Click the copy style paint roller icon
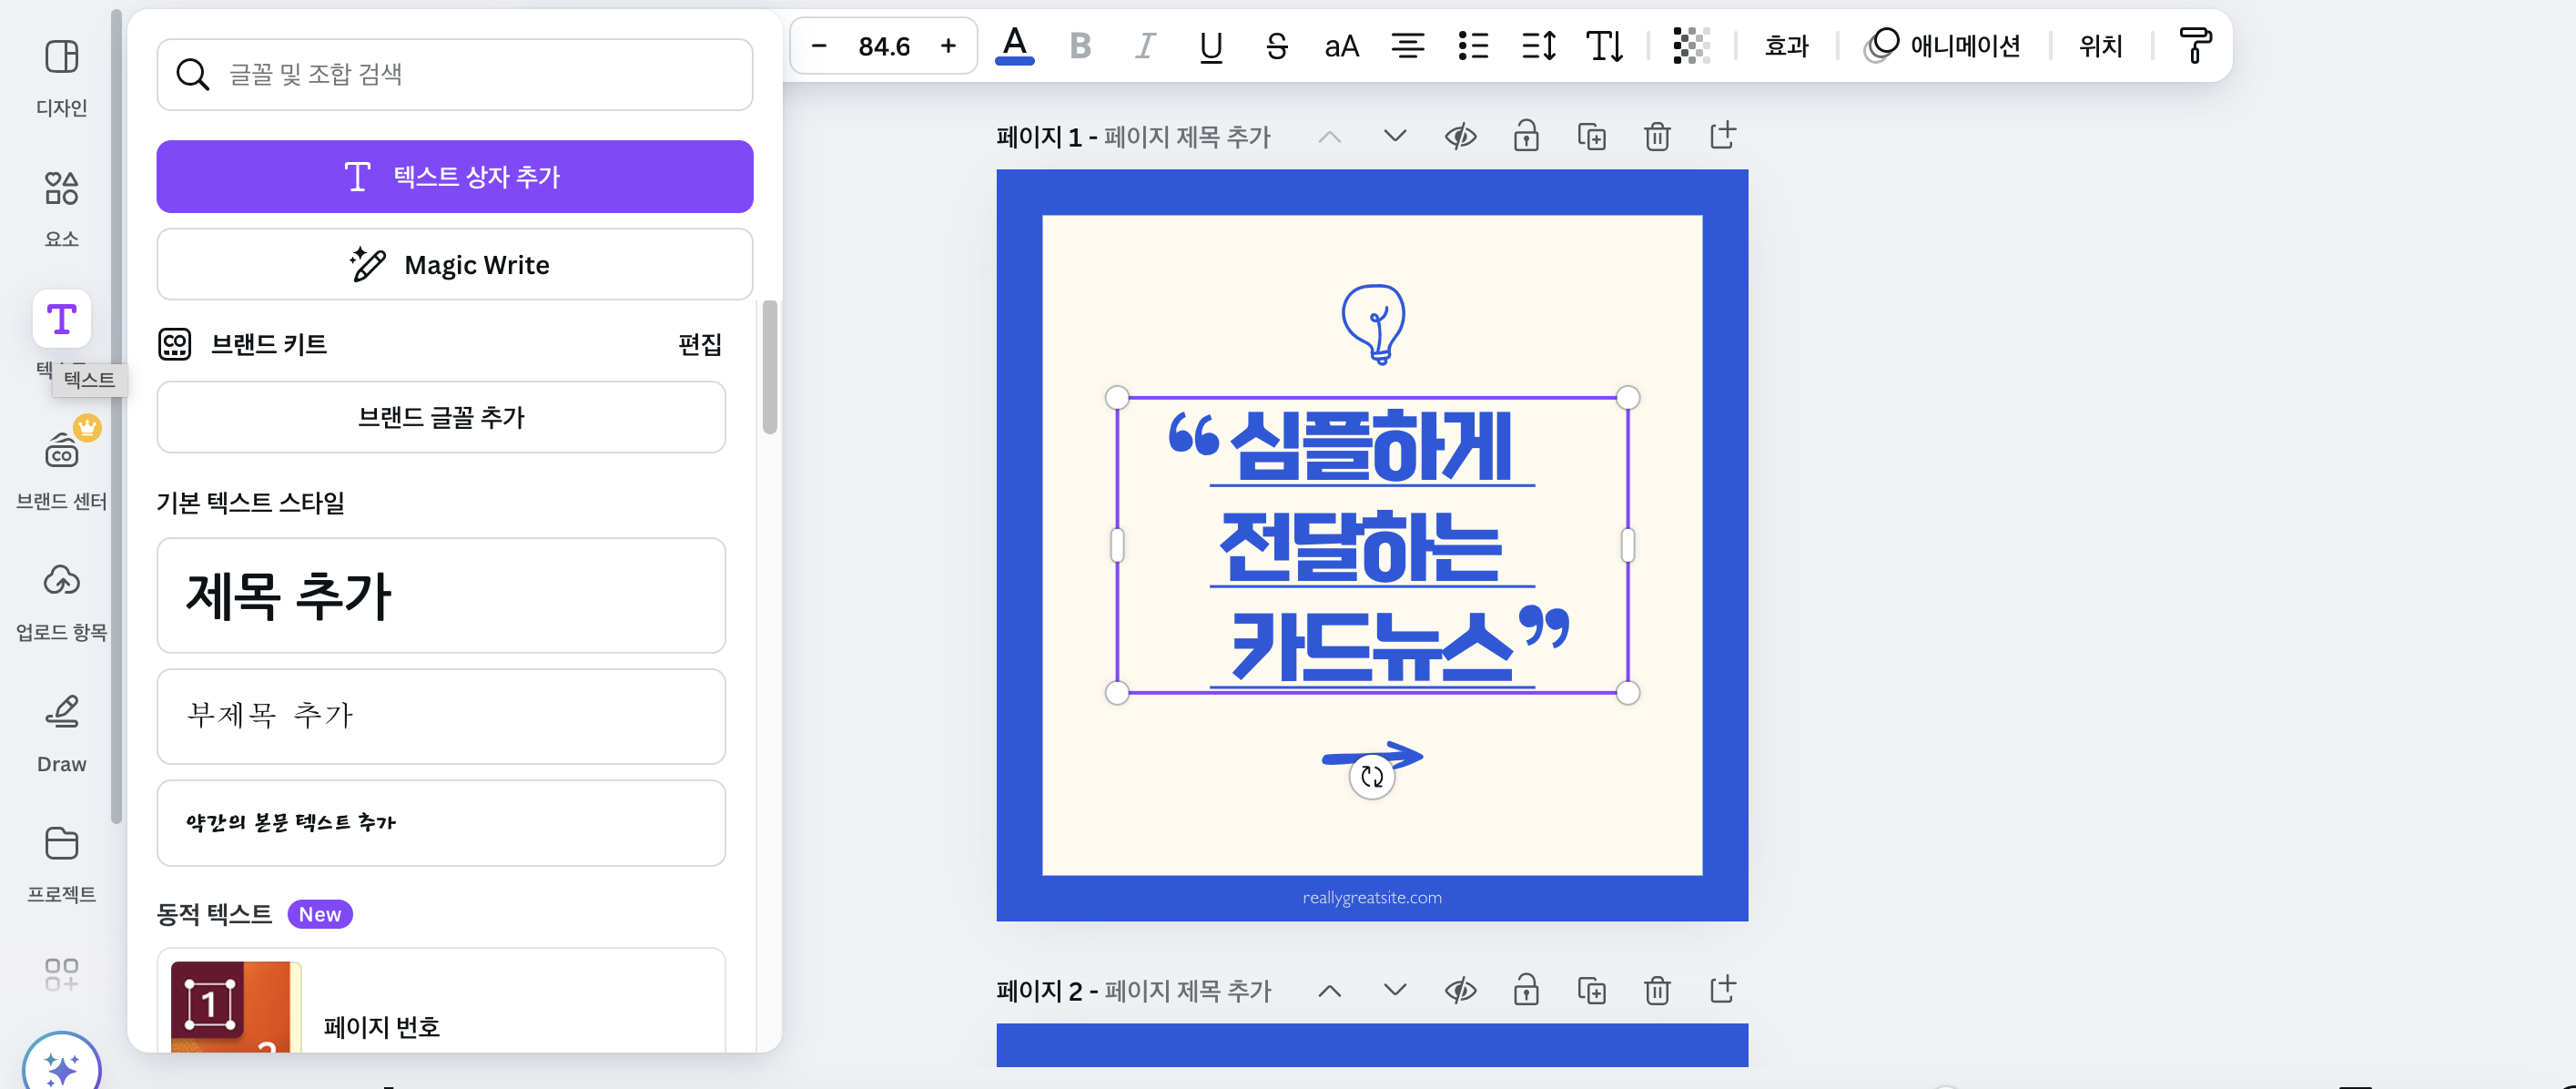 point(2195,46)
